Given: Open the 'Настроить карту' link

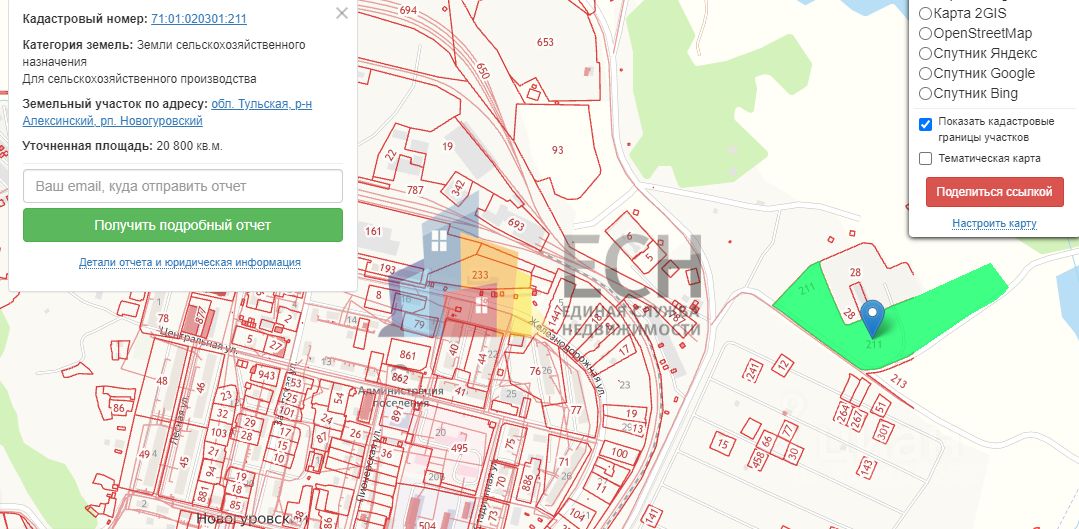Looking at the screenshot, I should tap(994, 224).
